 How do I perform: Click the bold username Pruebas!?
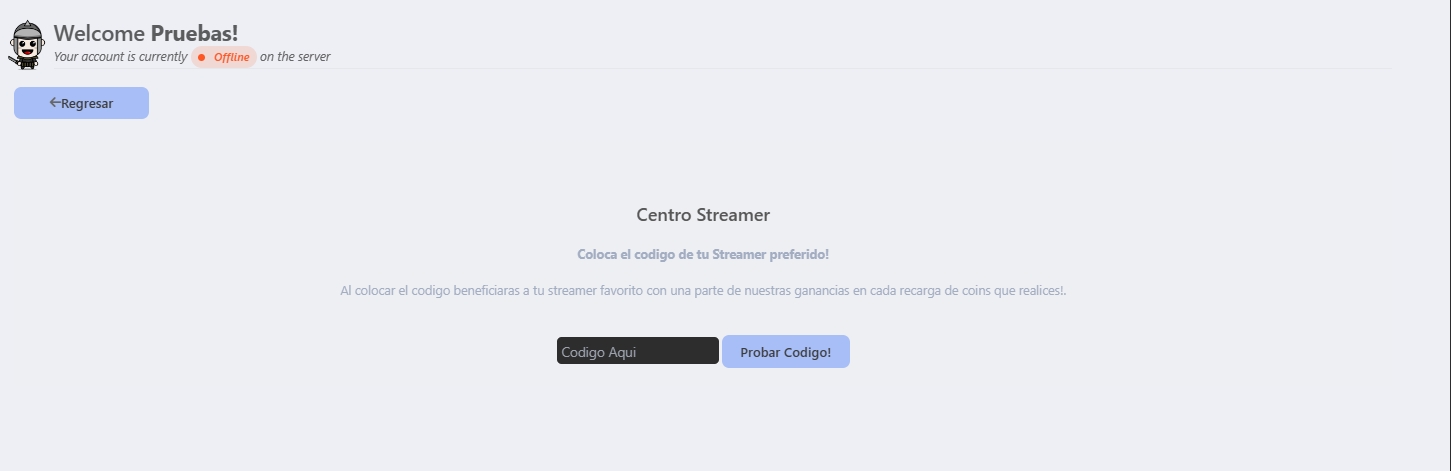pos(195,33)
